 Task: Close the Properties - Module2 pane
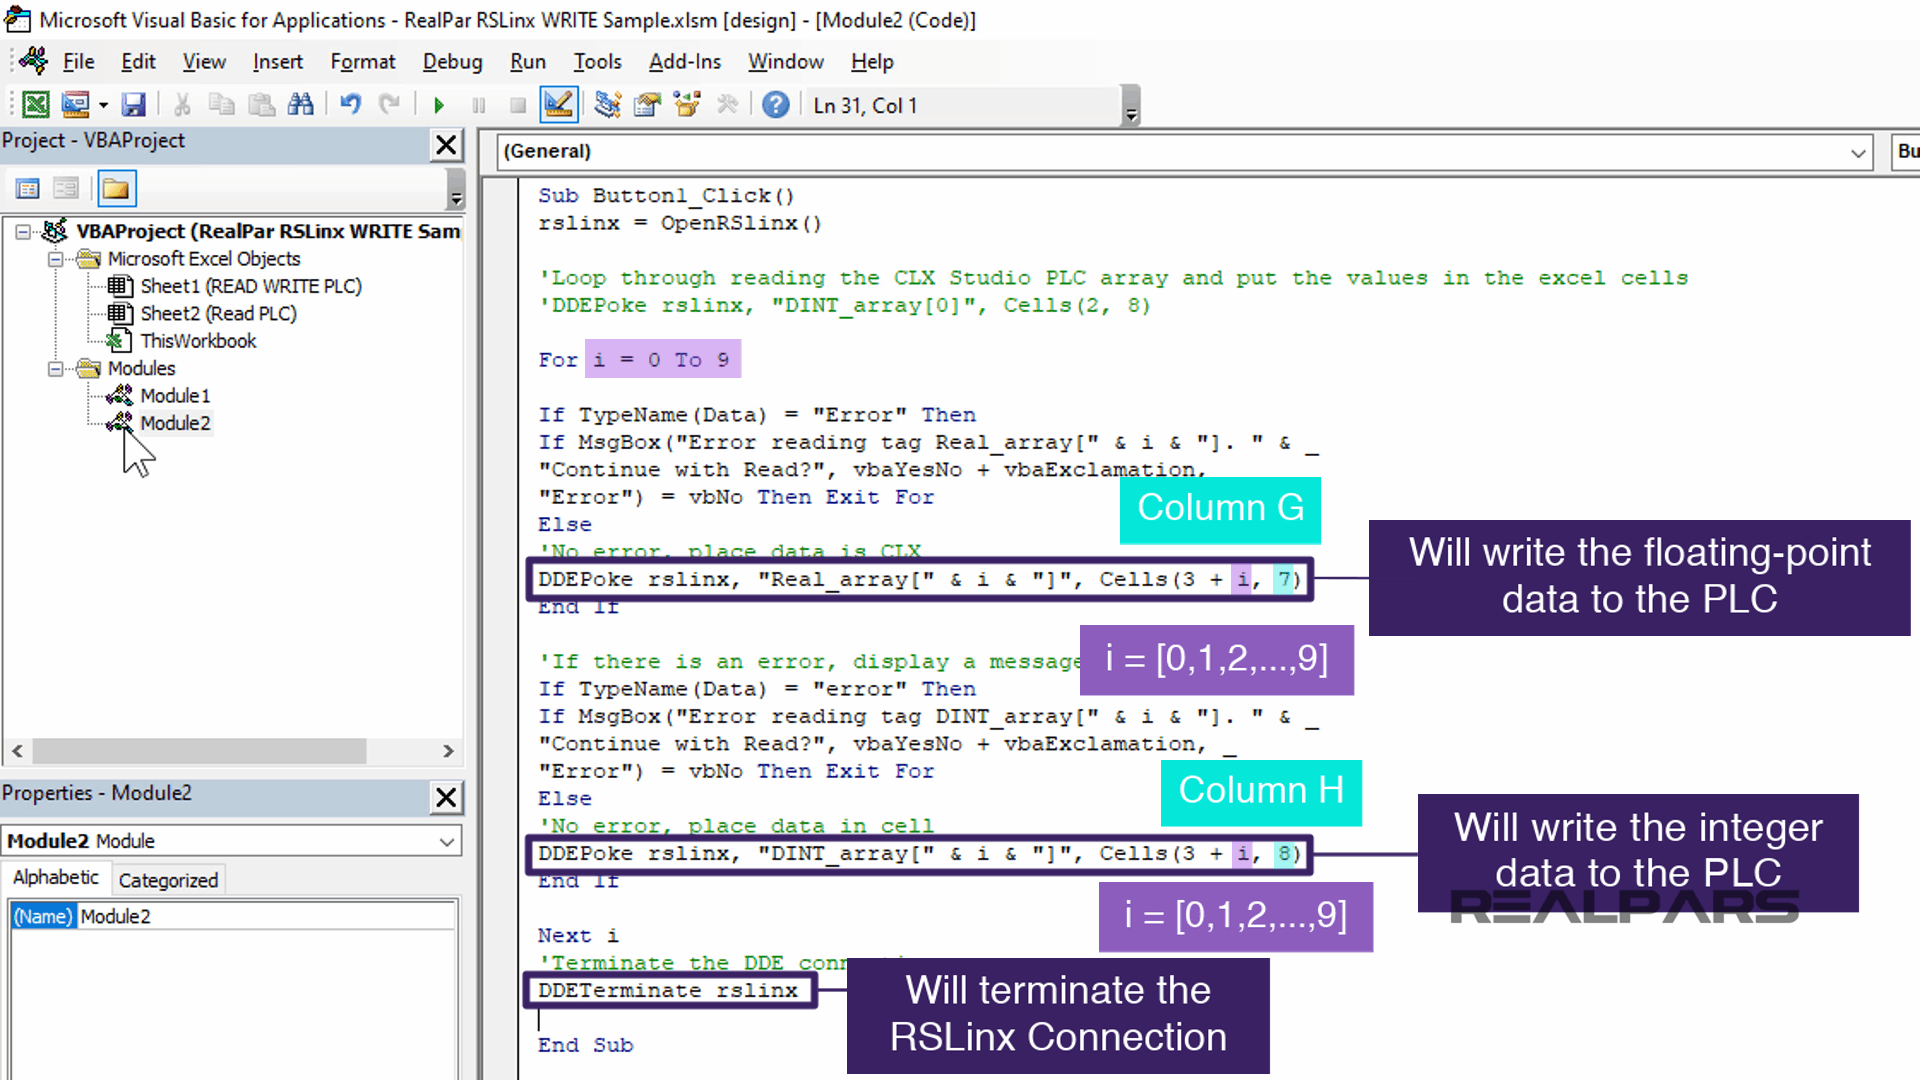coord(446,797)
